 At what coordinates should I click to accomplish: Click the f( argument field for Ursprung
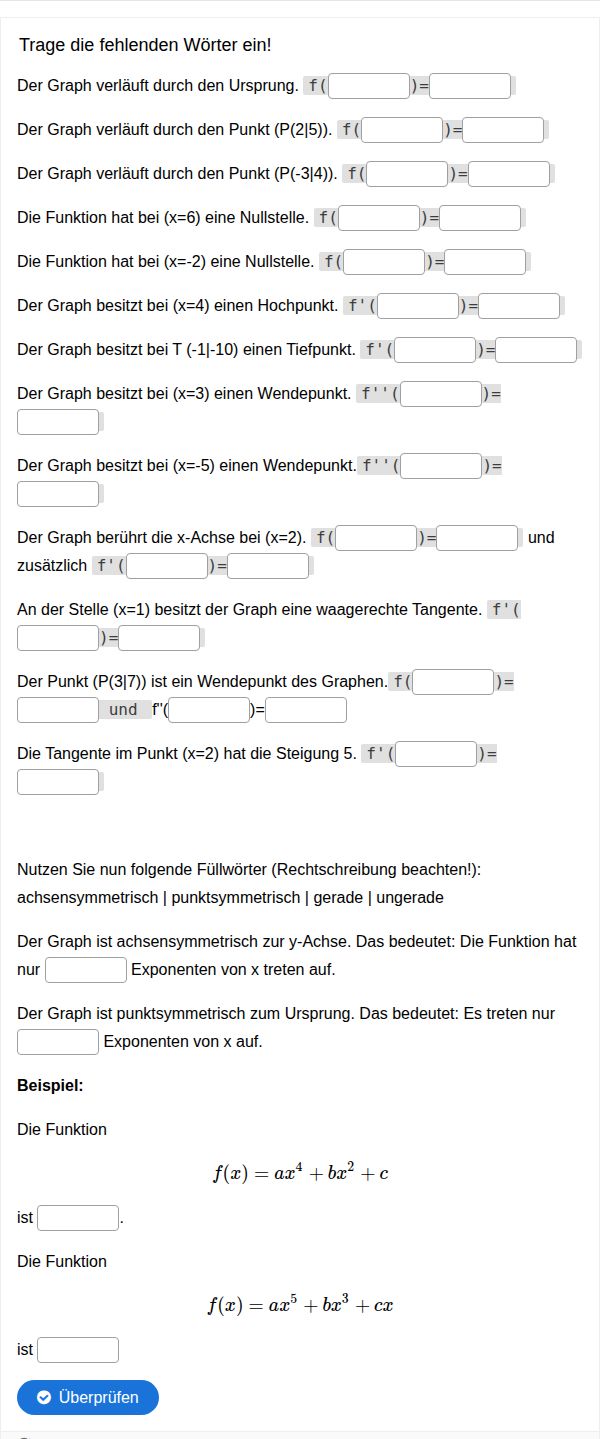tap(369, 86)
